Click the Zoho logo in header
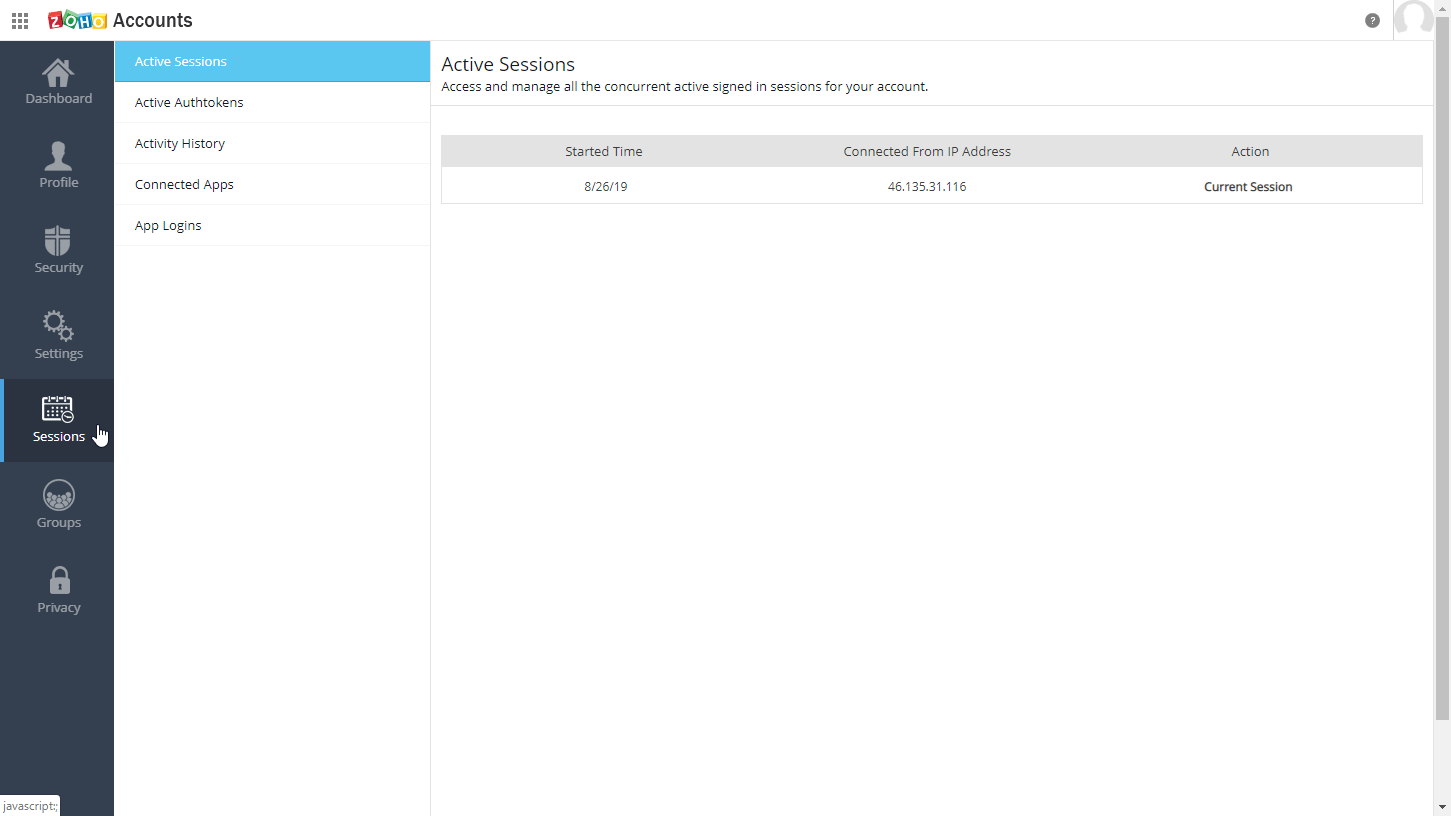Image resolution: width=1451 pixels, height=816 pixels. pos(77,20)
